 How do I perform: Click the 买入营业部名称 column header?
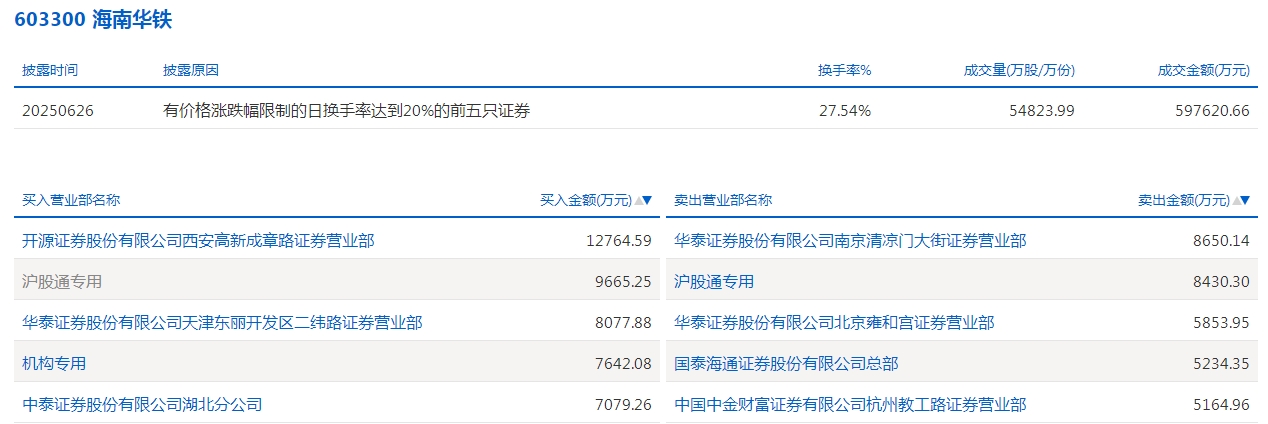coord(71,200)
